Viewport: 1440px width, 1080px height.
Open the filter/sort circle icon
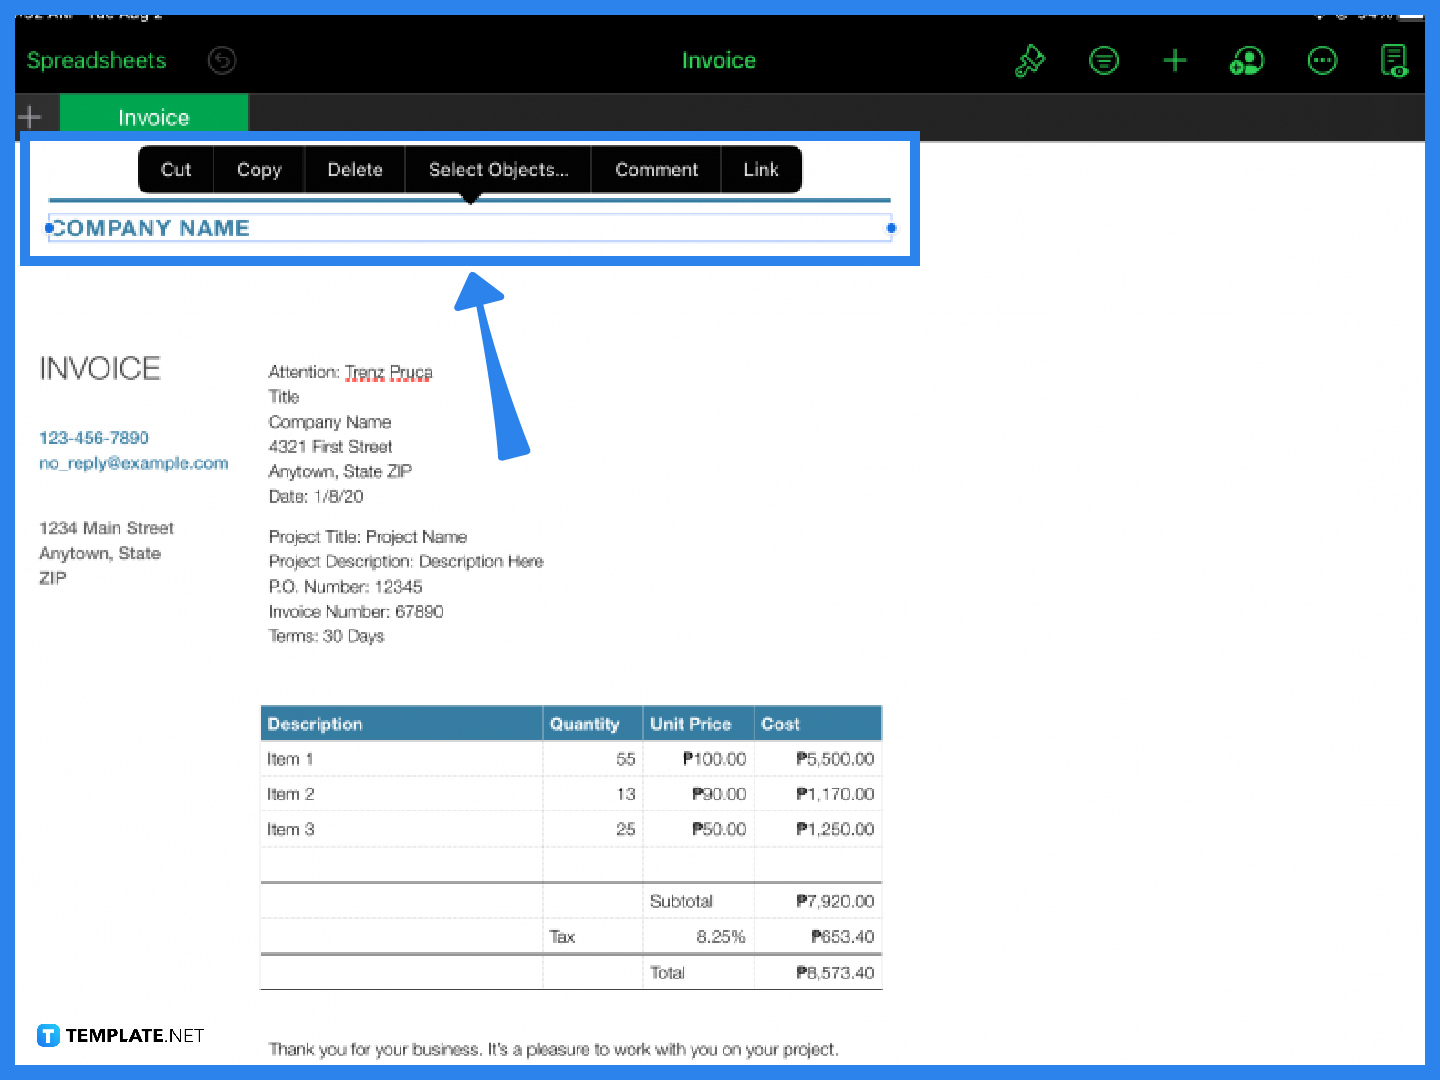tap(1104, 60)
